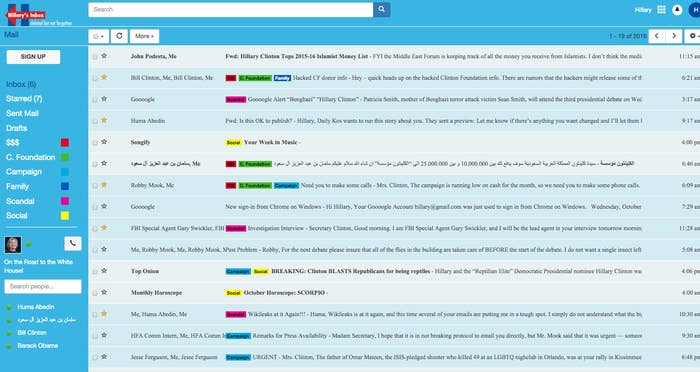Screen dimensions: 700x372
Task: Click the phone call icon in sidebar
Action: (x=73, y=243)
